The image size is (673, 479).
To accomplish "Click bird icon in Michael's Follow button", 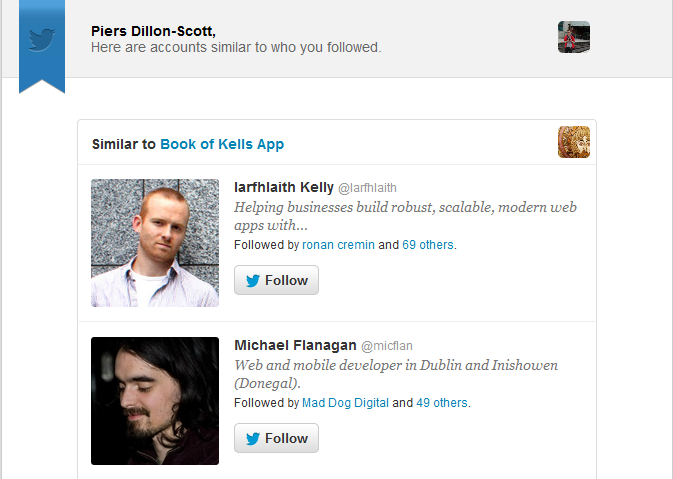I will [x=252, y=439].
